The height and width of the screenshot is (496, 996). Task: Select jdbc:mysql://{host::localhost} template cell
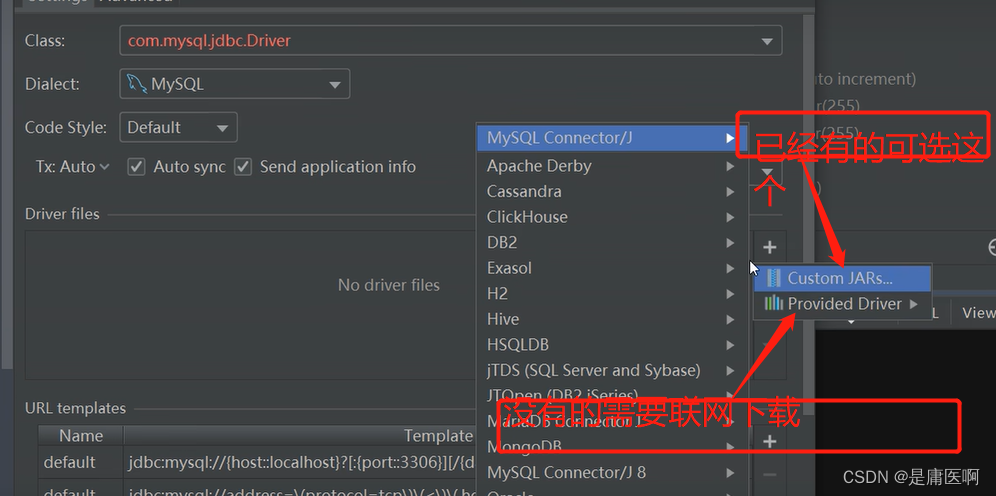pyautogui.click(x=301, y=462)
